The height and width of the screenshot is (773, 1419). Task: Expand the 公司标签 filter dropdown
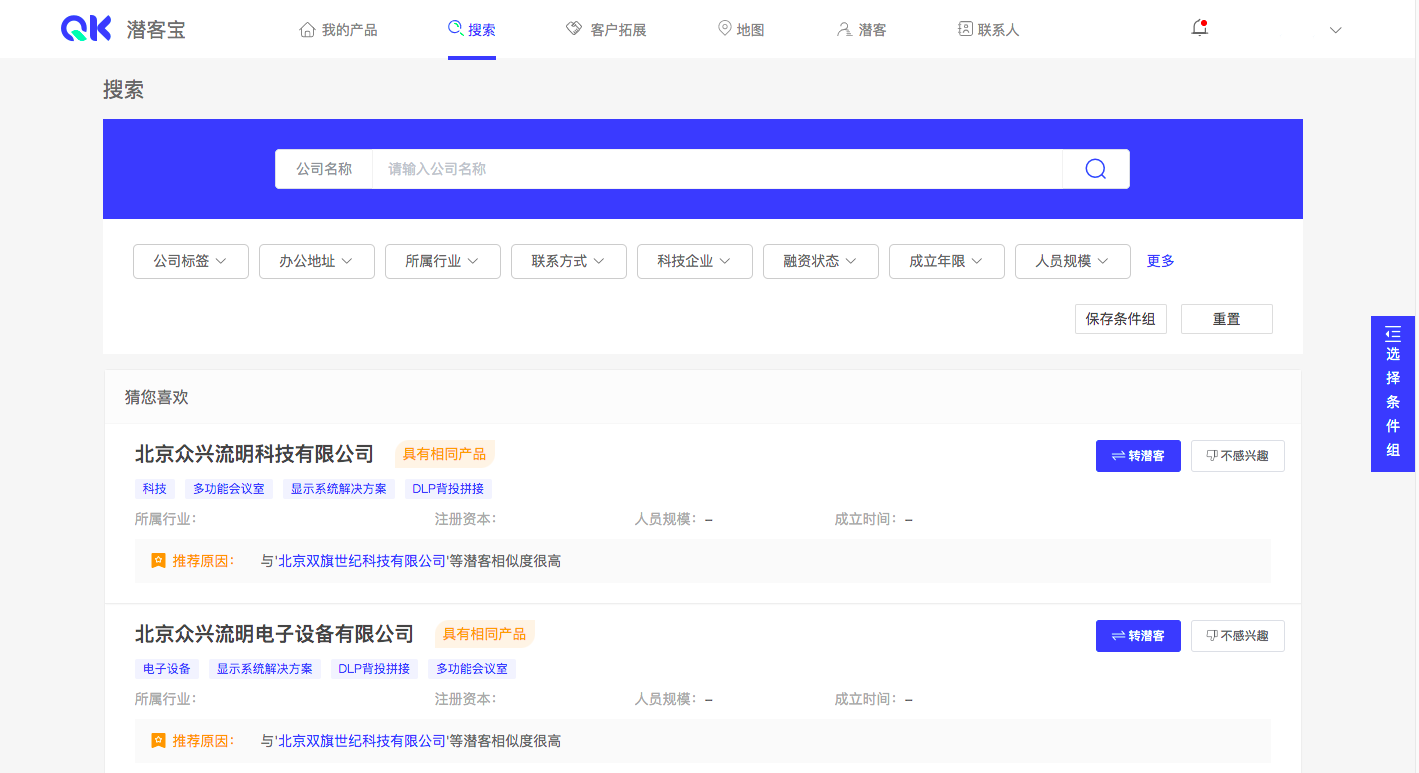coord(191,261)
